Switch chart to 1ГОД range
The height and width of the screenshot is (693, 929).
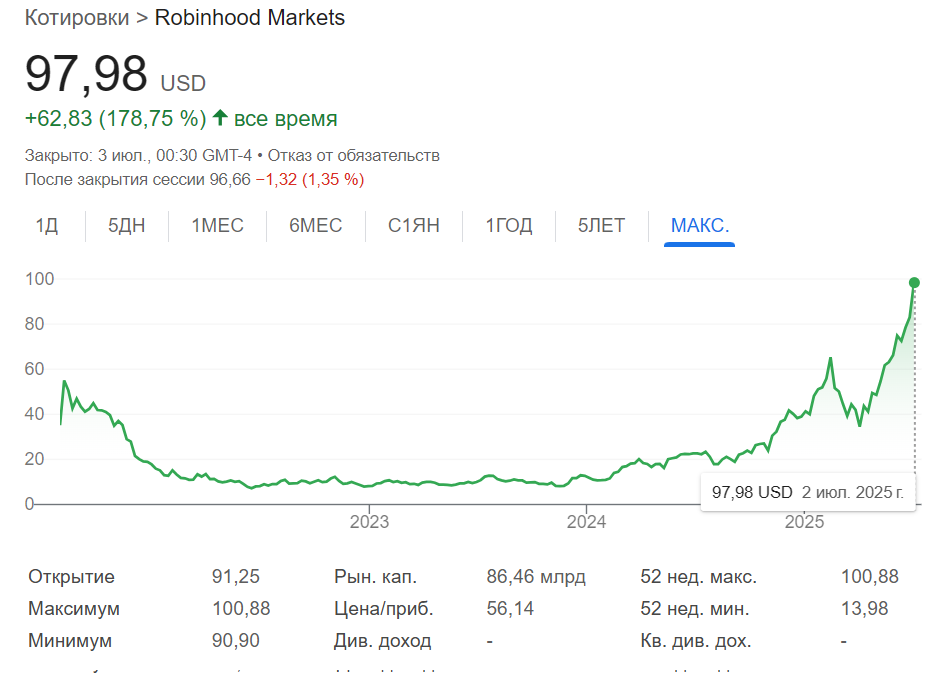509,226
